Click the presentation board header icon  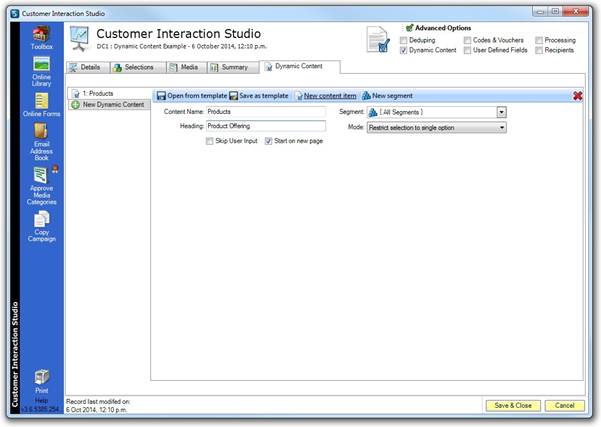point(79,38)
